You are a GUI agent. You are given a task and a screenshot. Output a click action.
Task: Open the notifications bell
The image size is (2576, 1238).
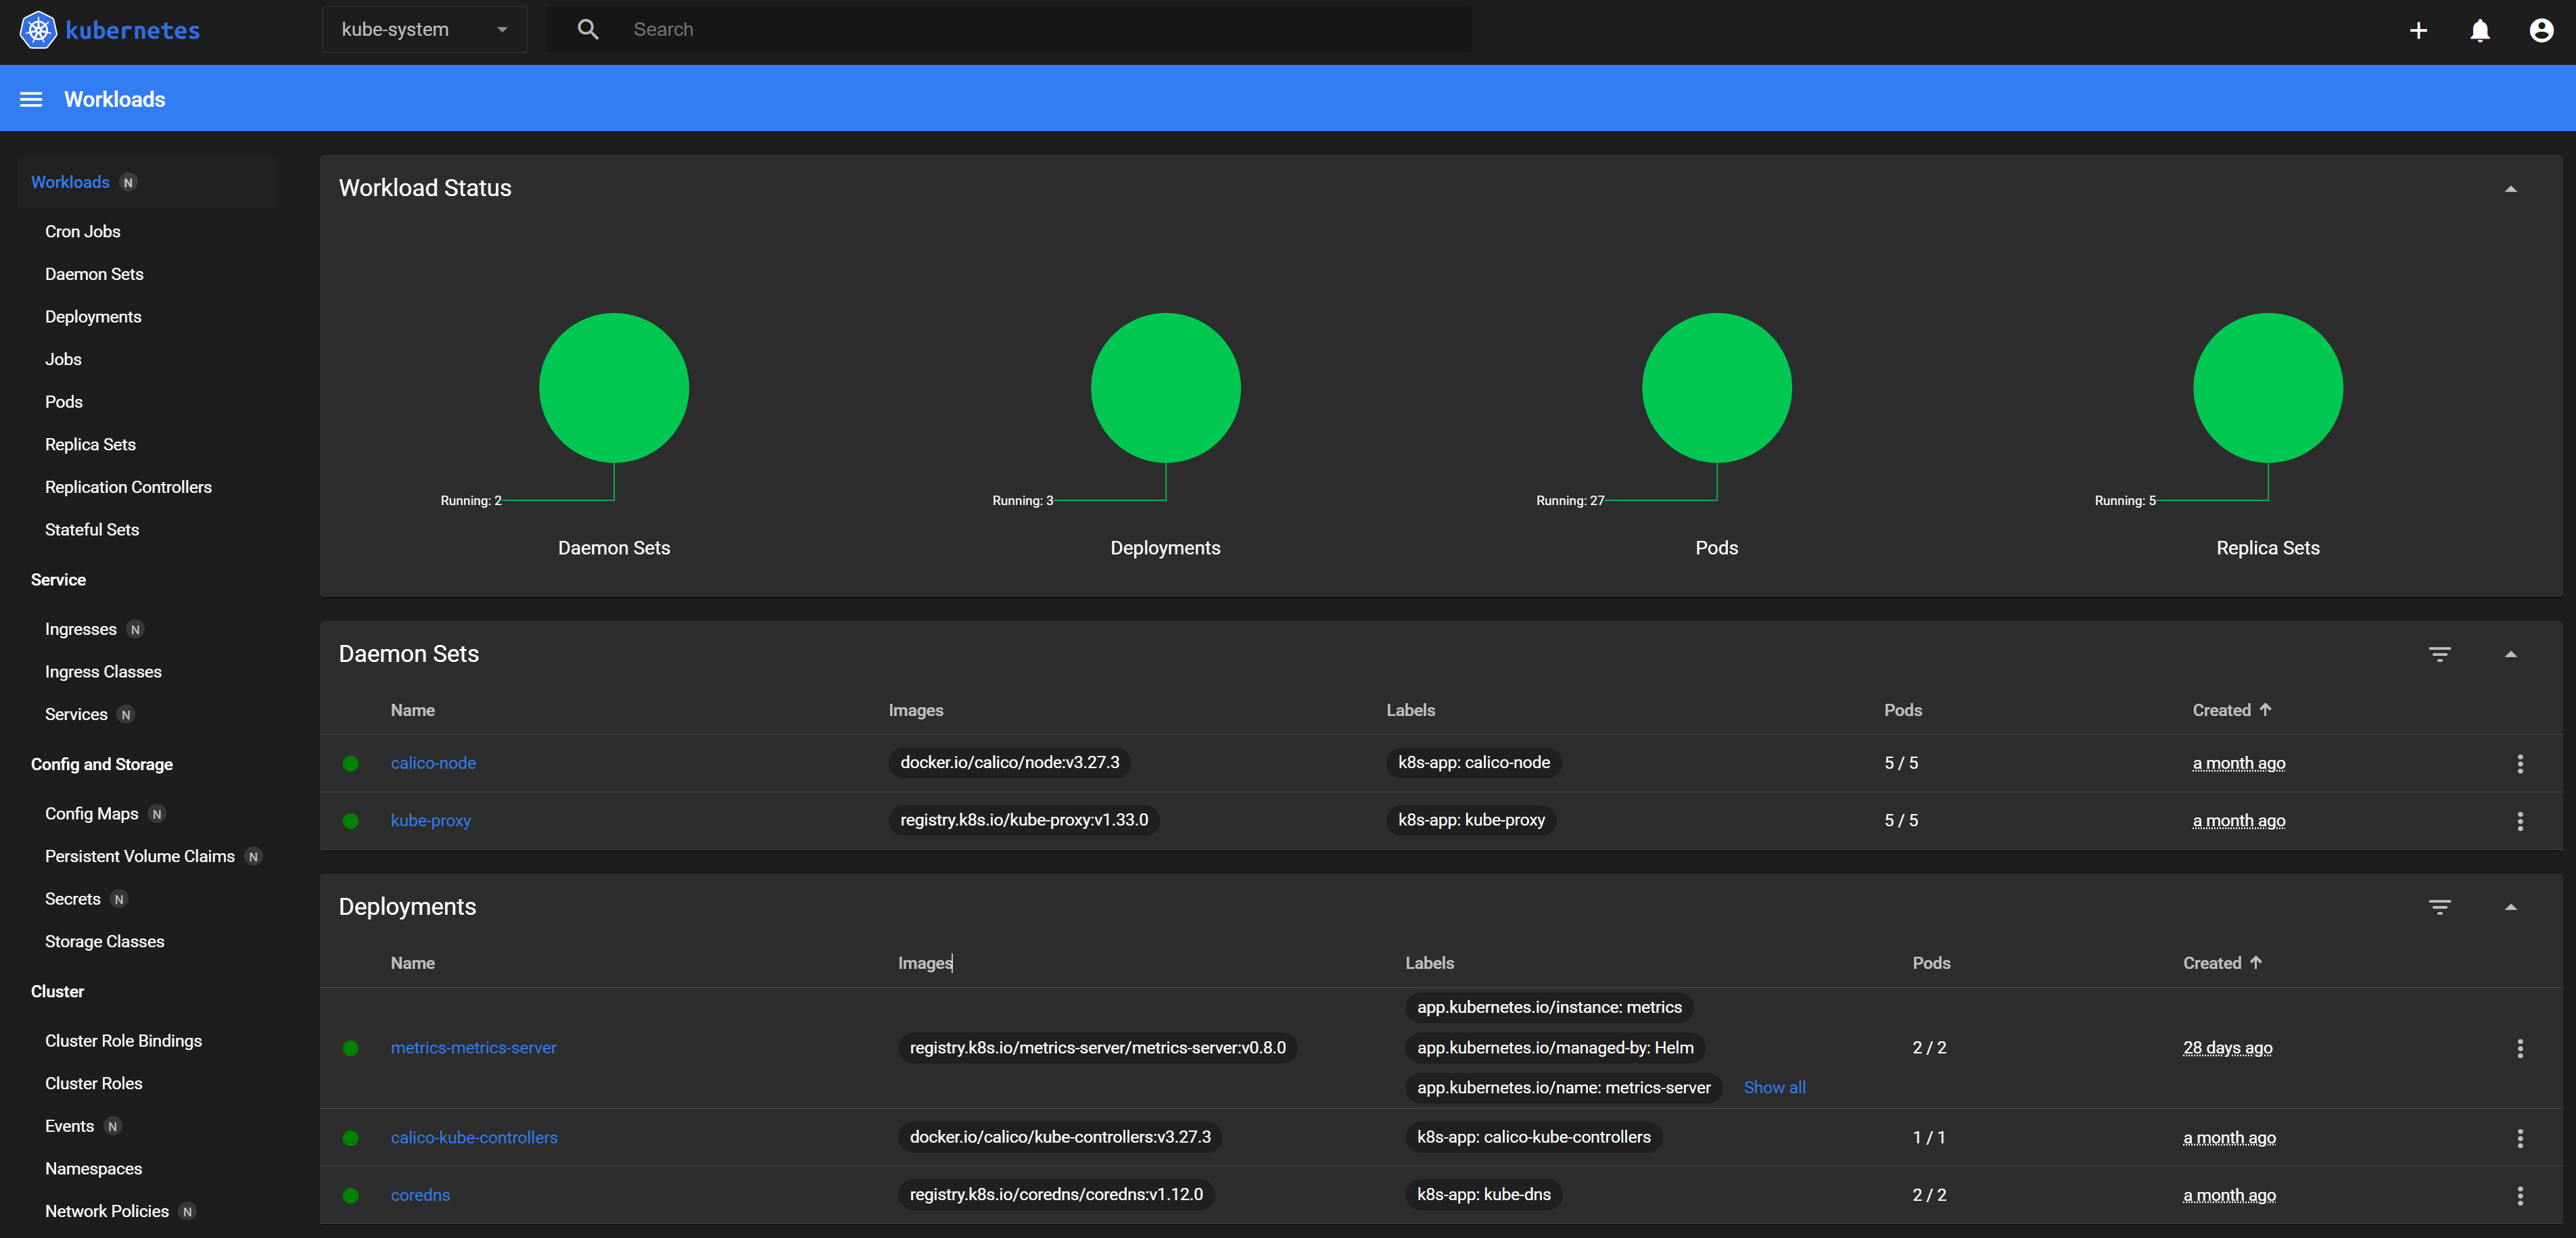[2479, 30]
